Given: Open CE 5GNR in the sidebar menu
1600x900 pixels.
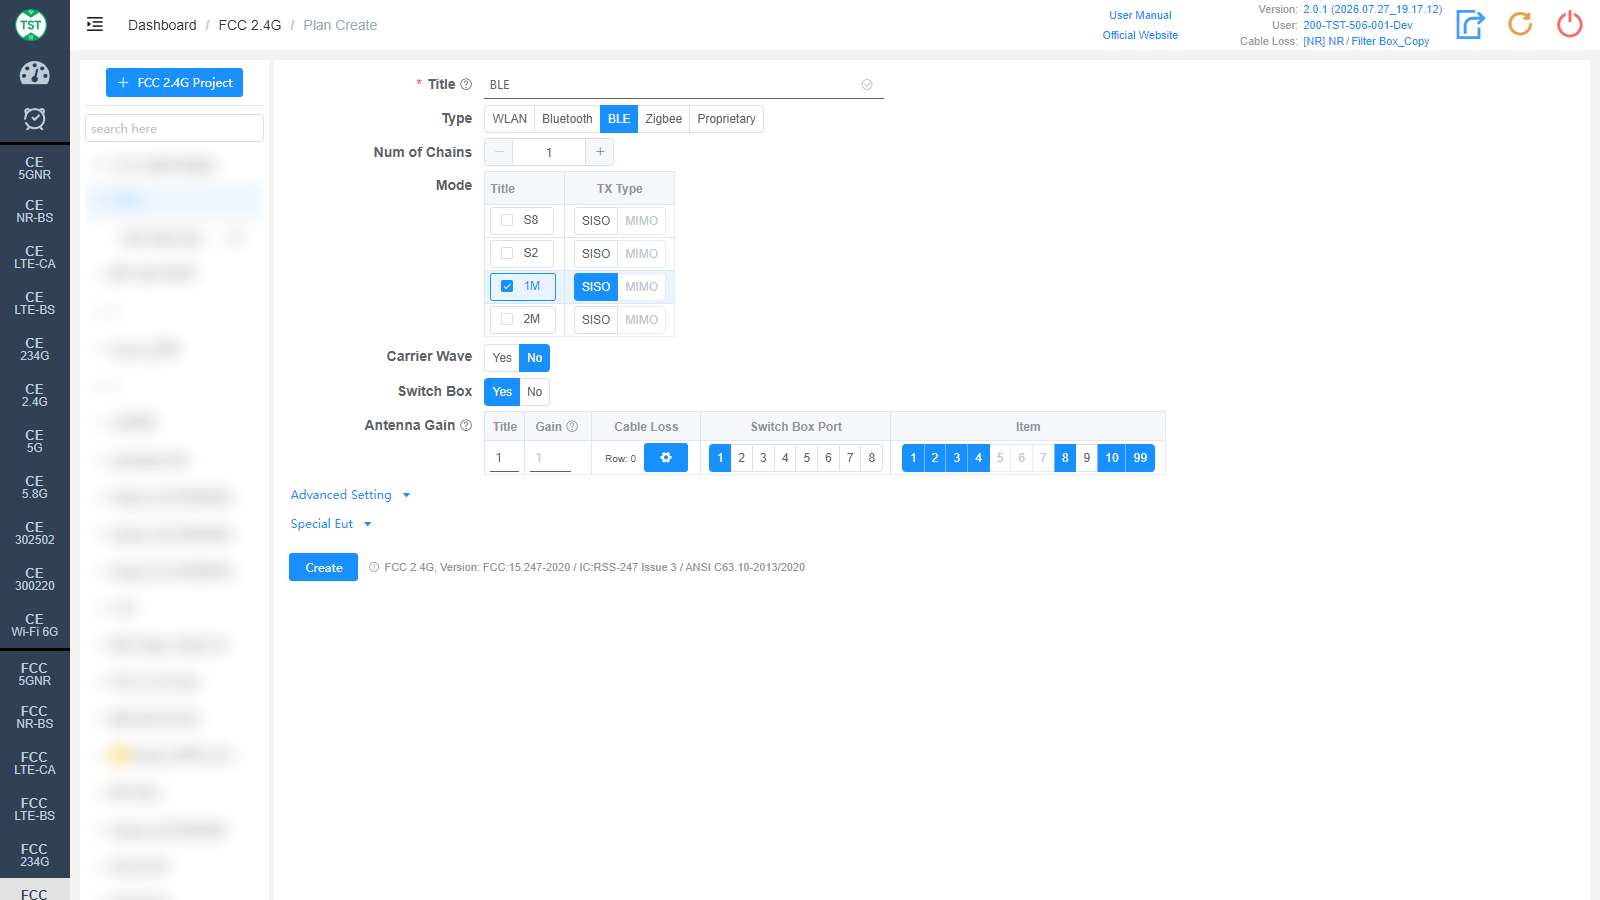Looking at the screenshot, I should (35, 168).
